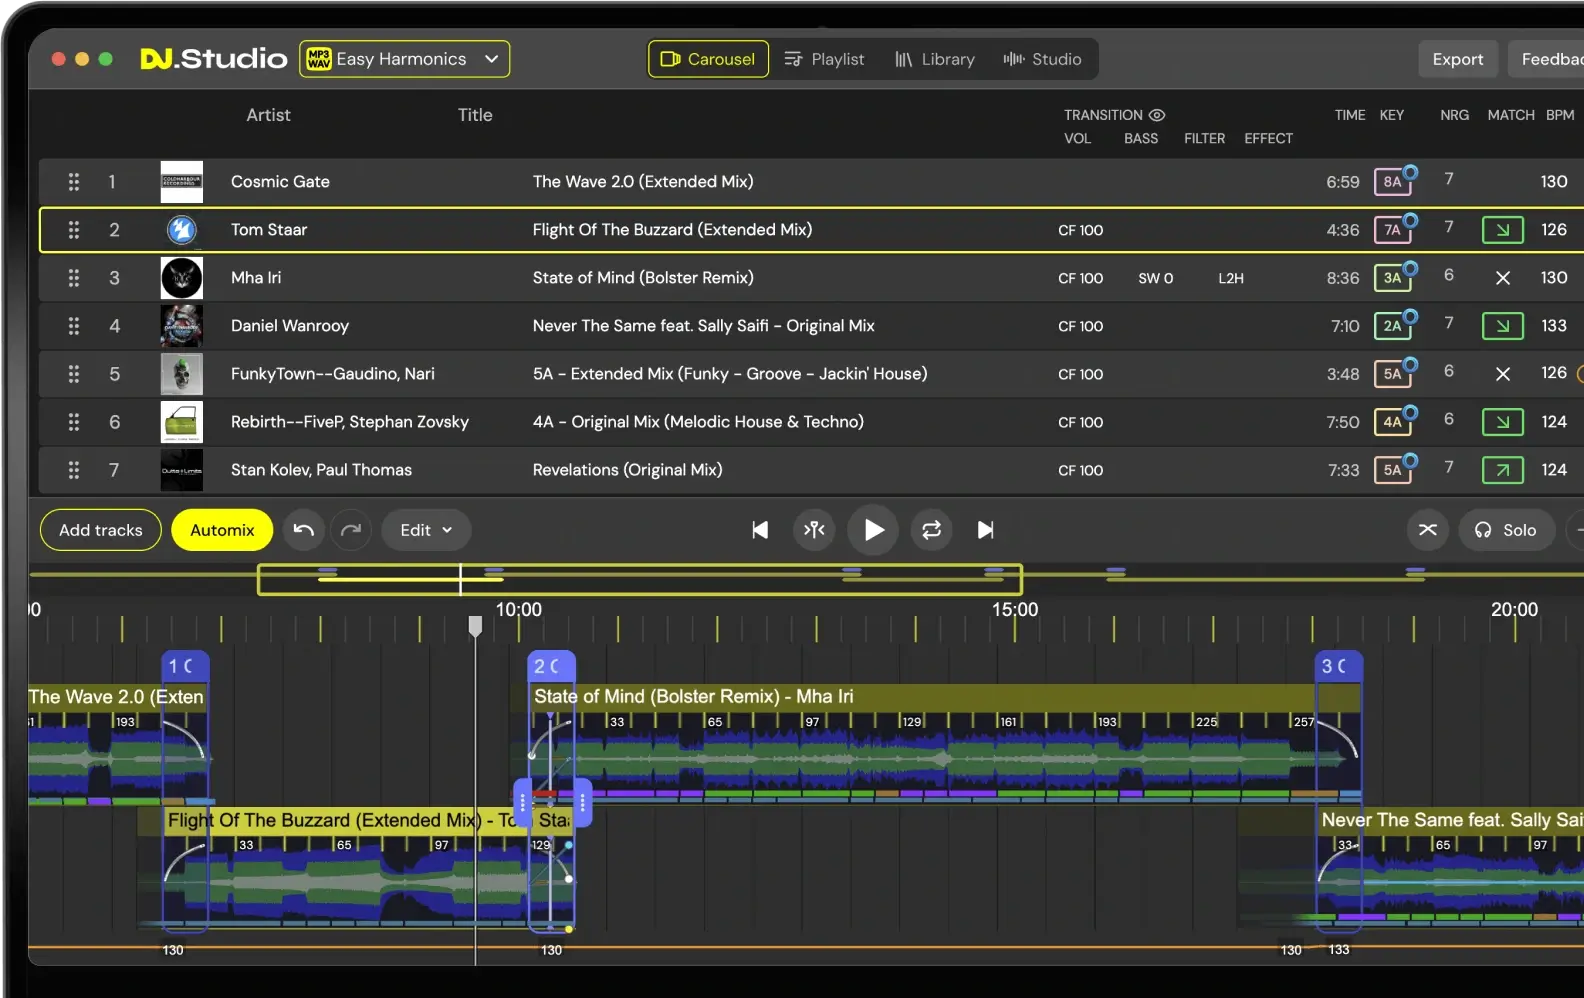
Task: Click the split/center playhead icon
Action: pyautogui.click(x=815, y=530)
